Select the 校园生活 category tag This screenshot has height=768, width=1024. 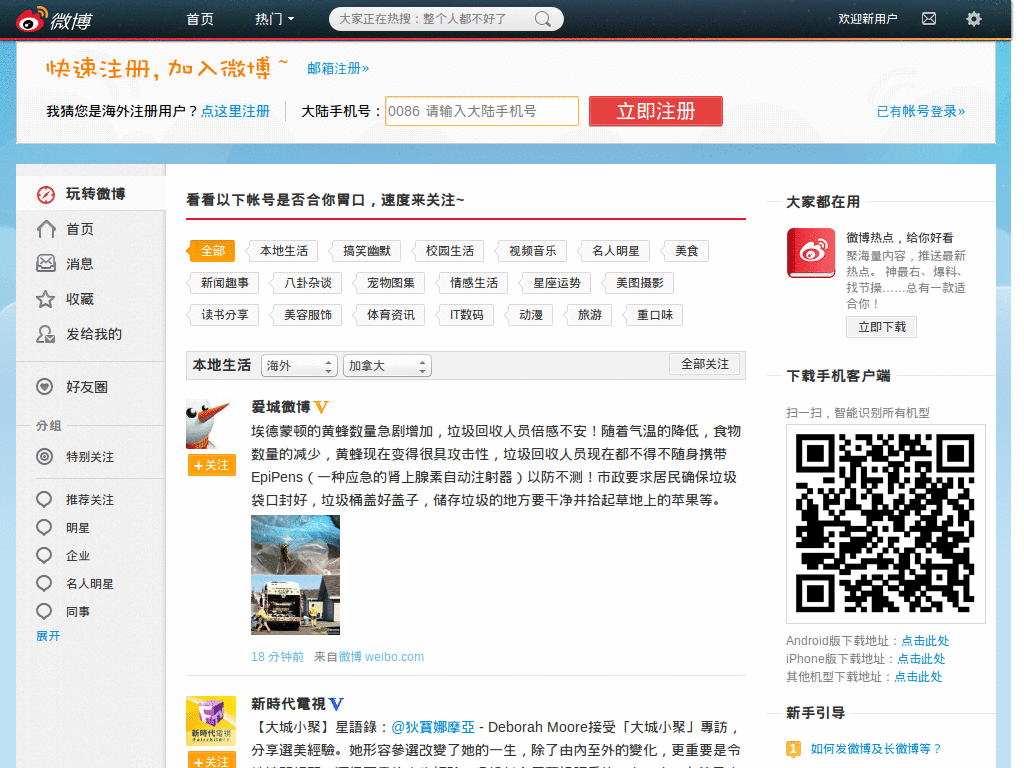(x=449, y=251)
